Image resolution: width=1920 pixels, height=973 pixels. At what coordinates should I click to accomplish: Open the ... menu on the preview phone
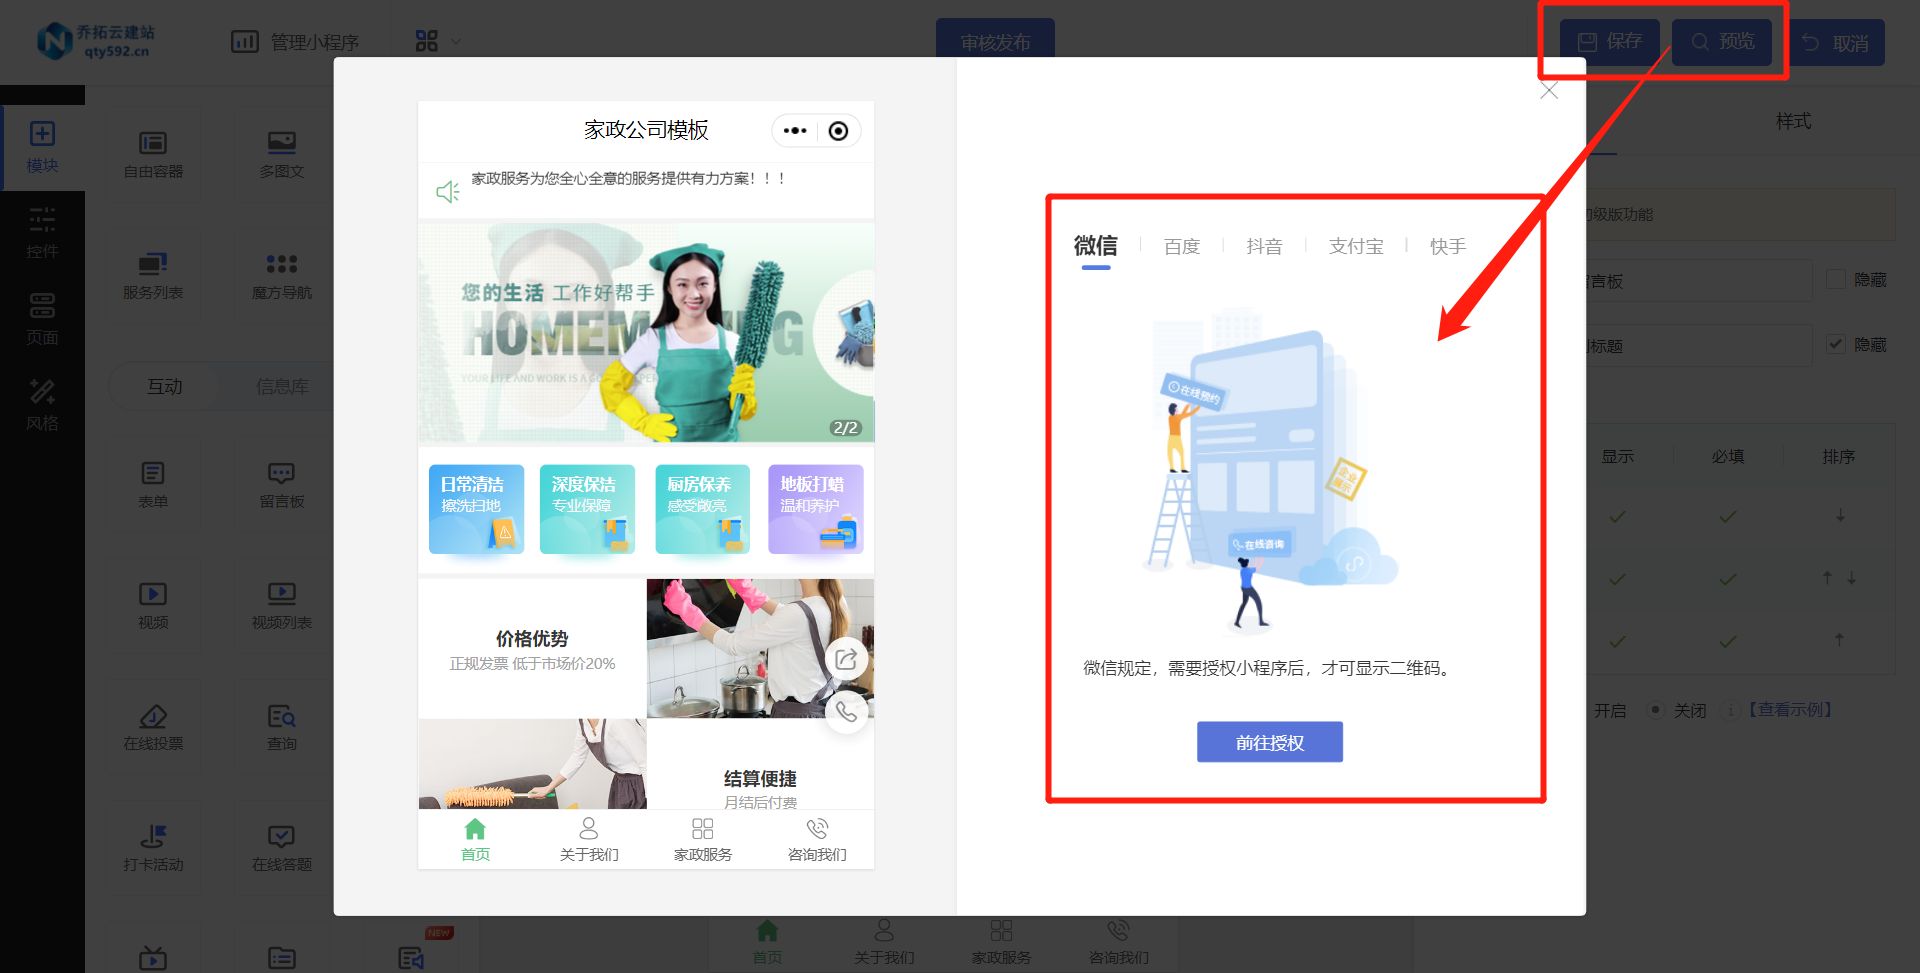(x=795, y=130)
